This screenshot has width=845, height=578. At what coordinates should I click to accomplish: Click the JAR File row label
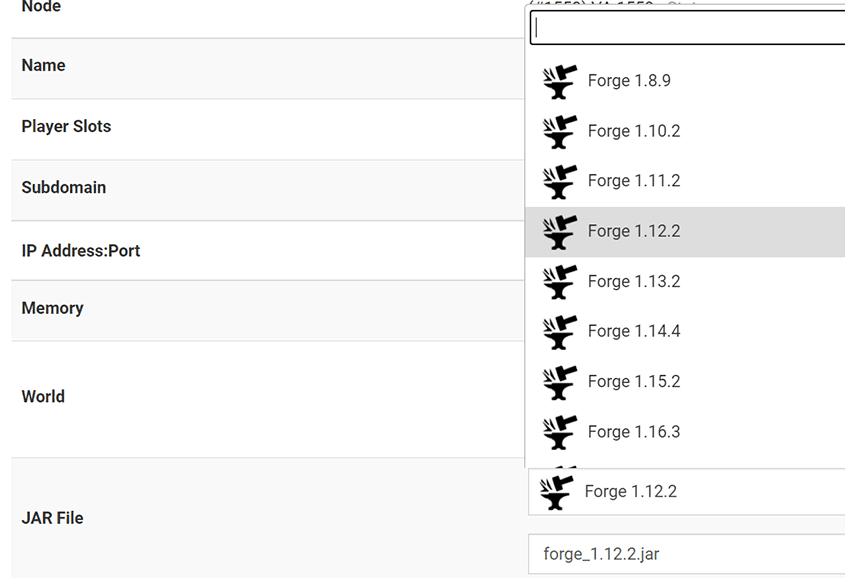click(52, 518)
